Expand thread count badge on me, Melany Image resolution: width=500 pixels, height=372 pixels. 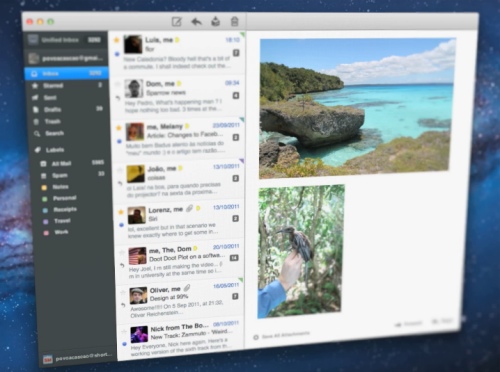[235, 137]
